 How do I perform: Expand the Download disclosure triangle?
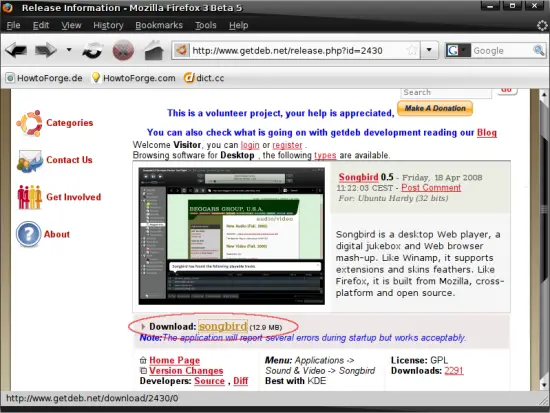(x=143, y=327)
